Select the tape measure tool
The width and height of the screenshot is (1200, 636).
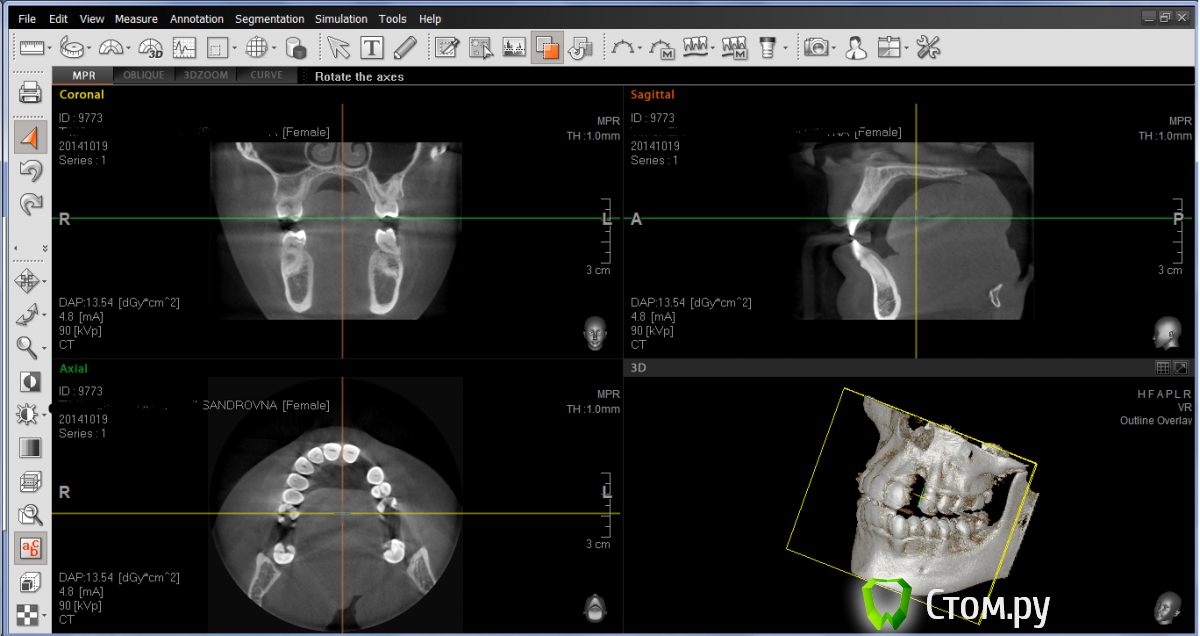pos(71,47)
